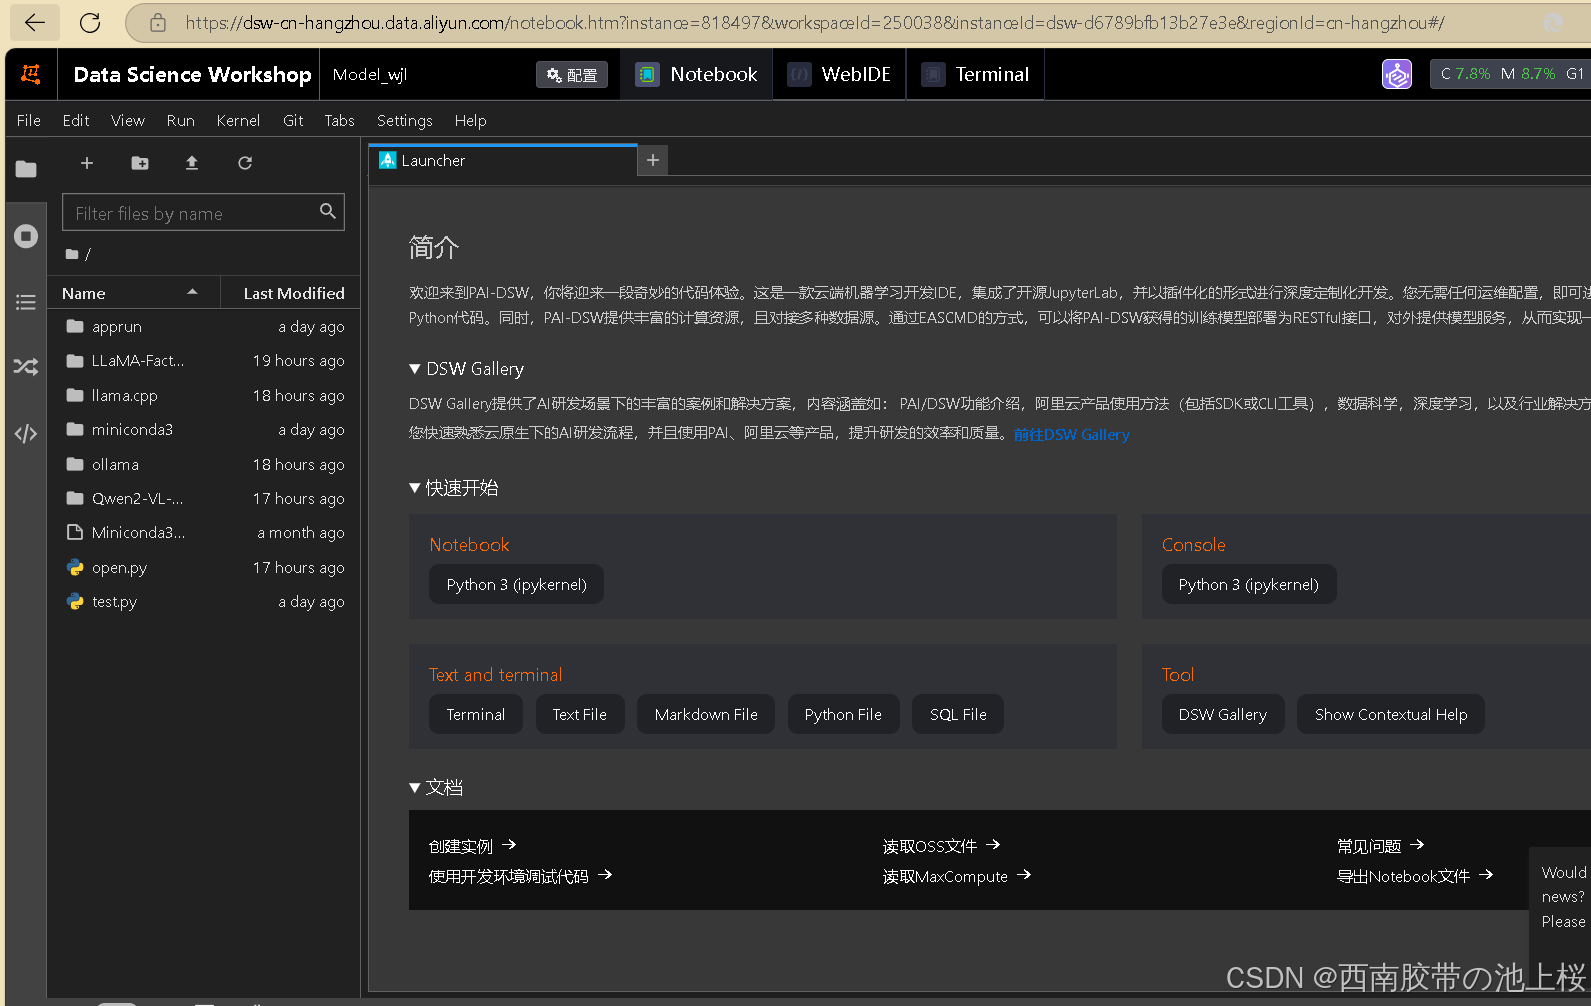Launch Notebook Python 3 (ipykernel)
The width and height of the screenshot is (1591, 1006).
click(516, 585)
